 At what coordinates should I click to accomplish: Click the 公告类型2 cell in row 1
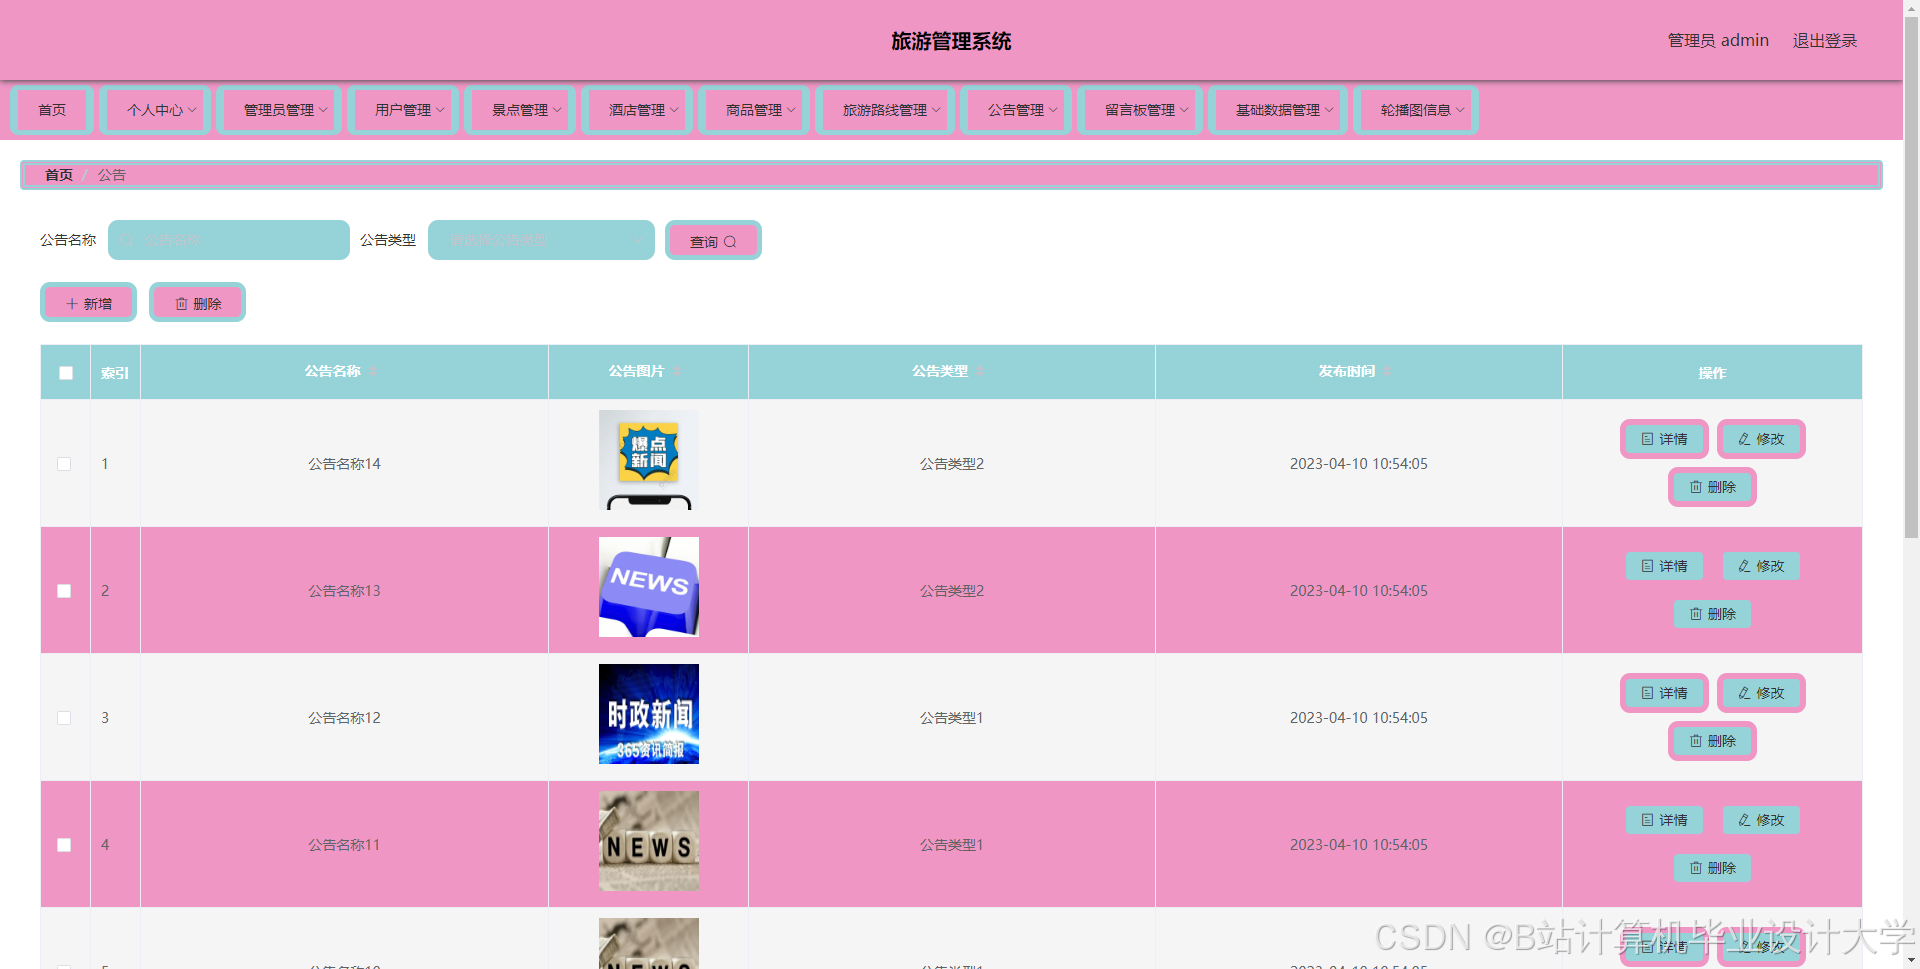point(952,464)
